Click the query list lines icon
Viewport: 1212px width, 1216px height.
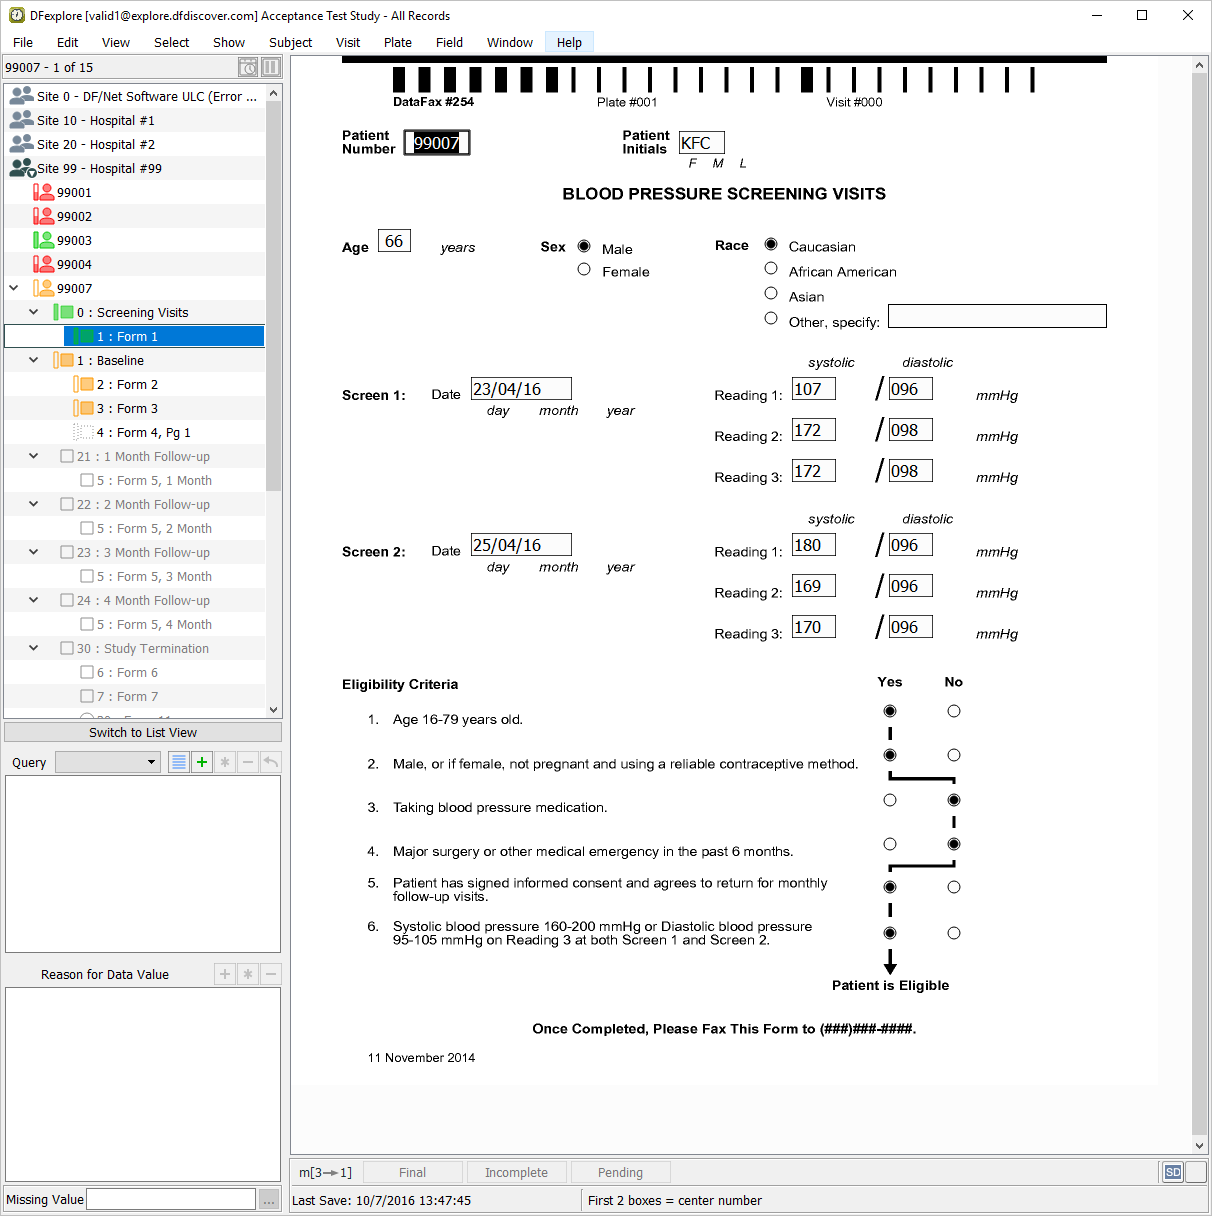click(178, 762)
